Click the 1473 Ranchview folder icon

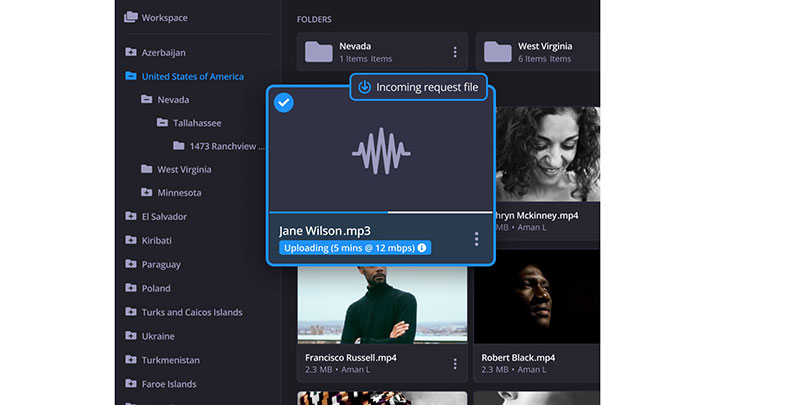[179, 146]
